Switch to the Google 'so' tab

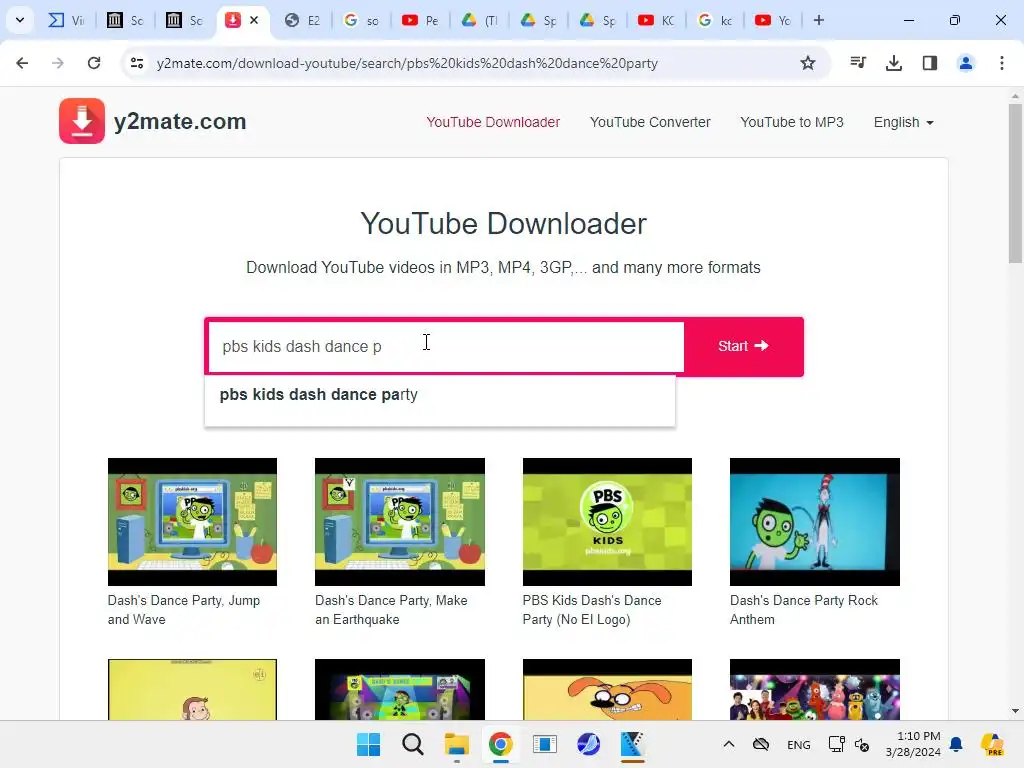pyautogui.click(x=361, y=20)
